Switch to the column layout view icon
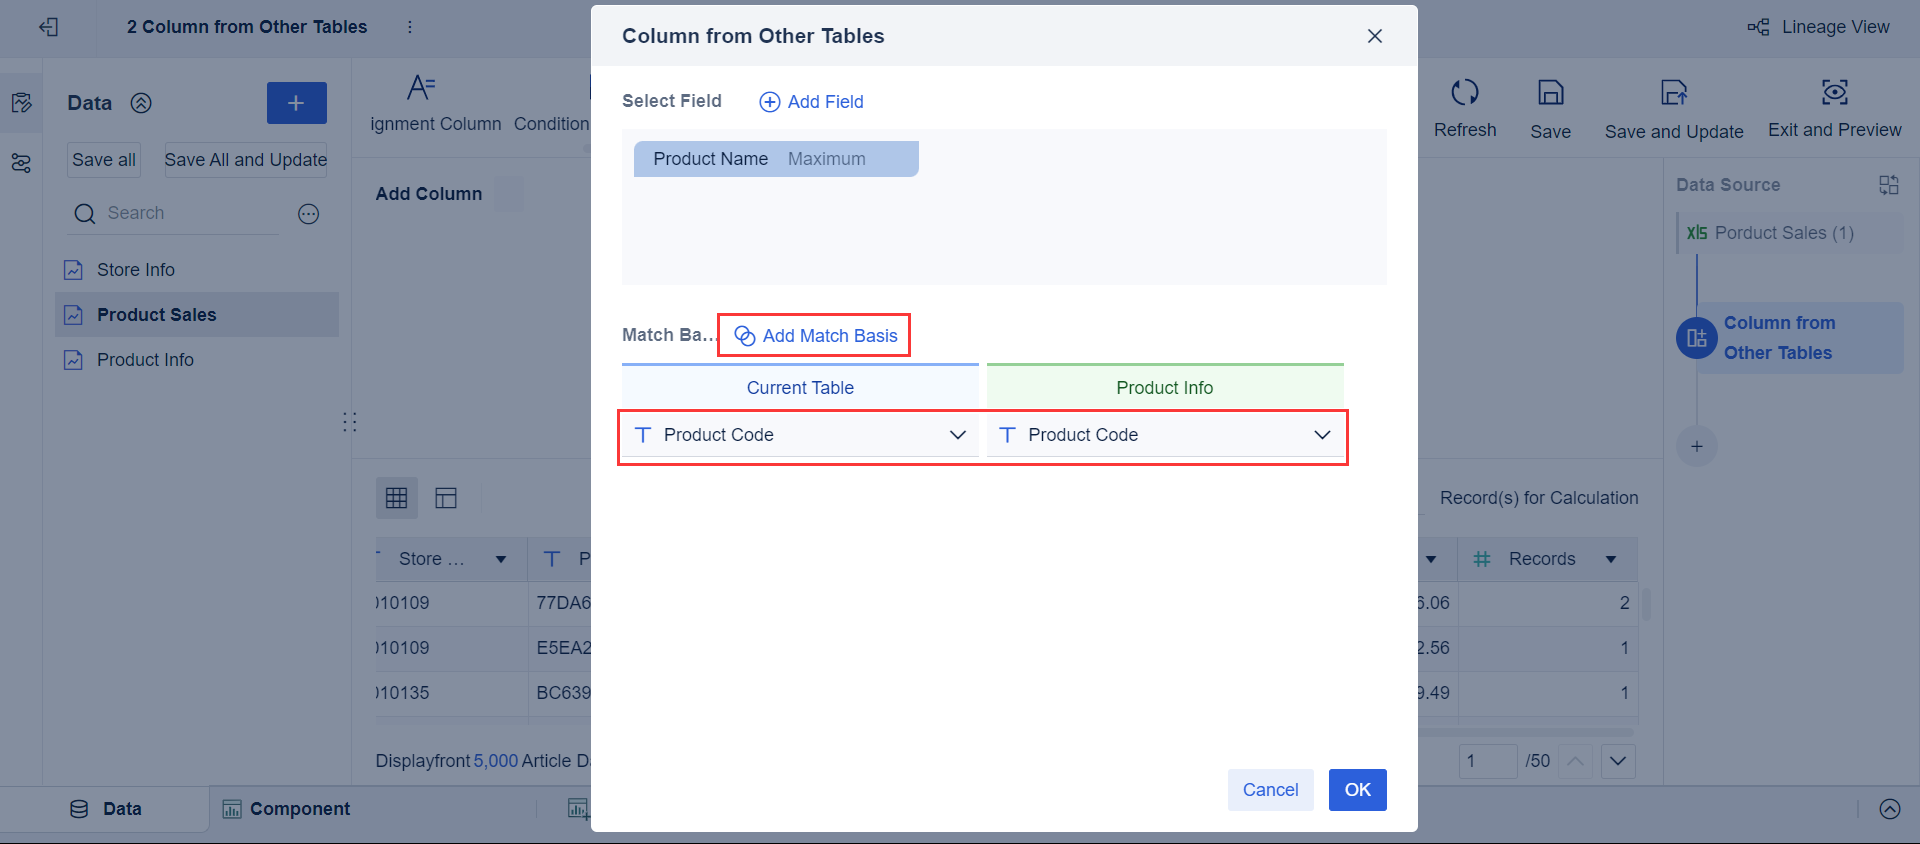 (446, 498)
